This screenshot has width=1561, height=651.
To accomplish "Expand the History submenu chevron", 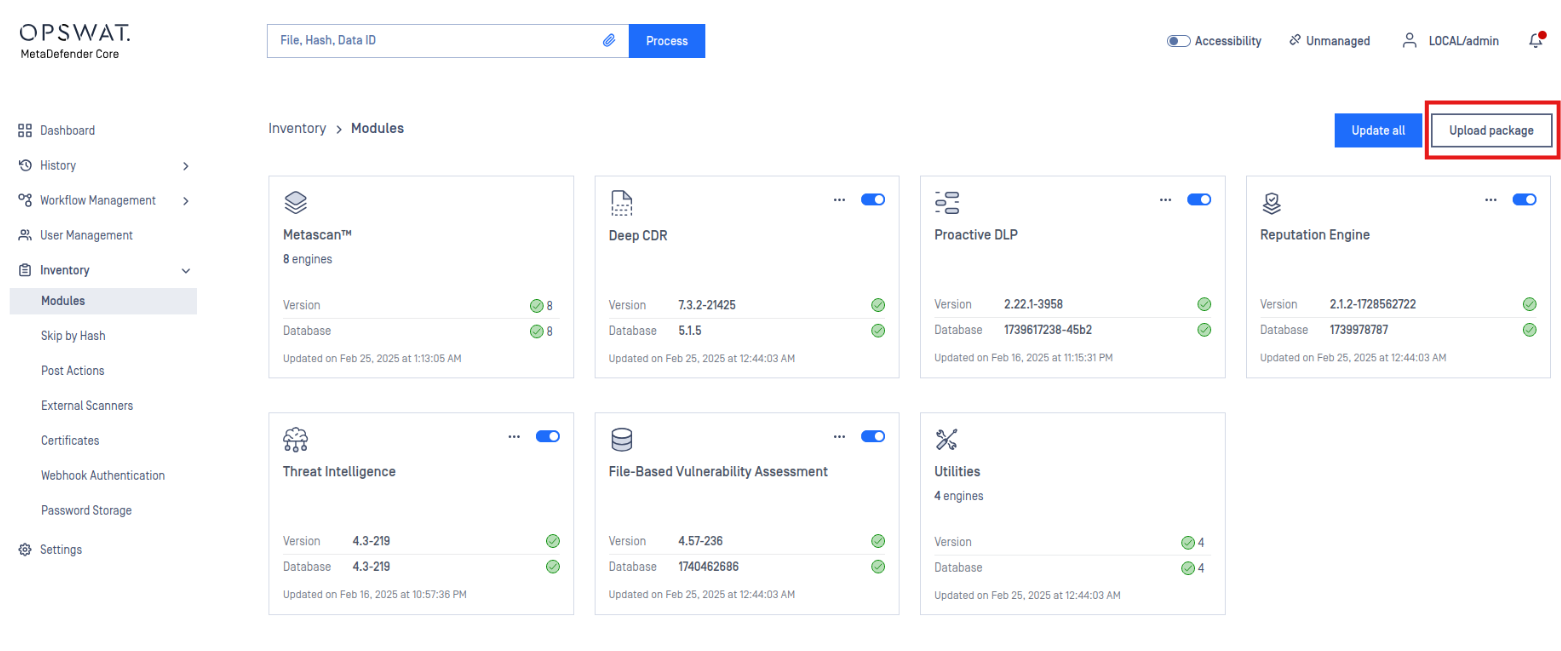I will (186, 166).
